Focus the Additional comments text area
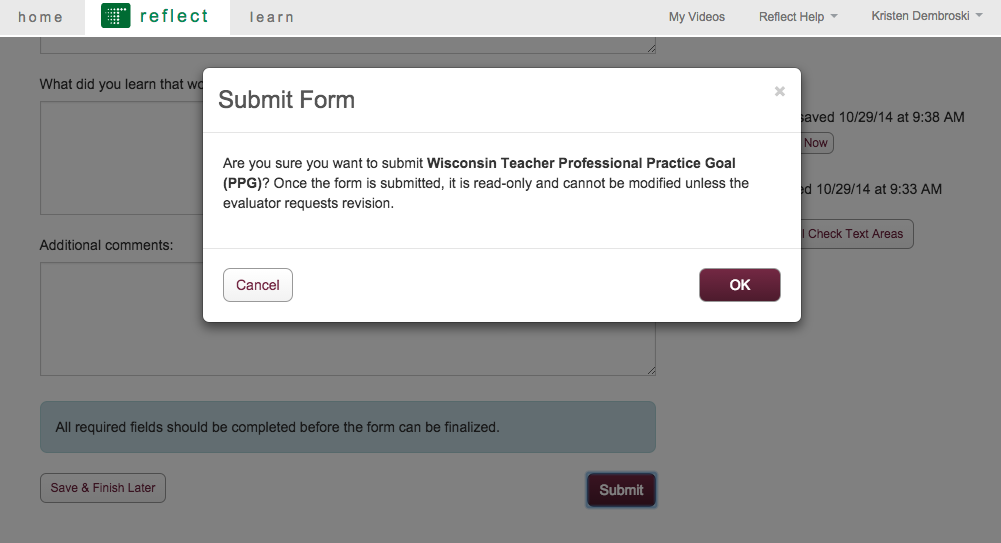 coord(348,319)
